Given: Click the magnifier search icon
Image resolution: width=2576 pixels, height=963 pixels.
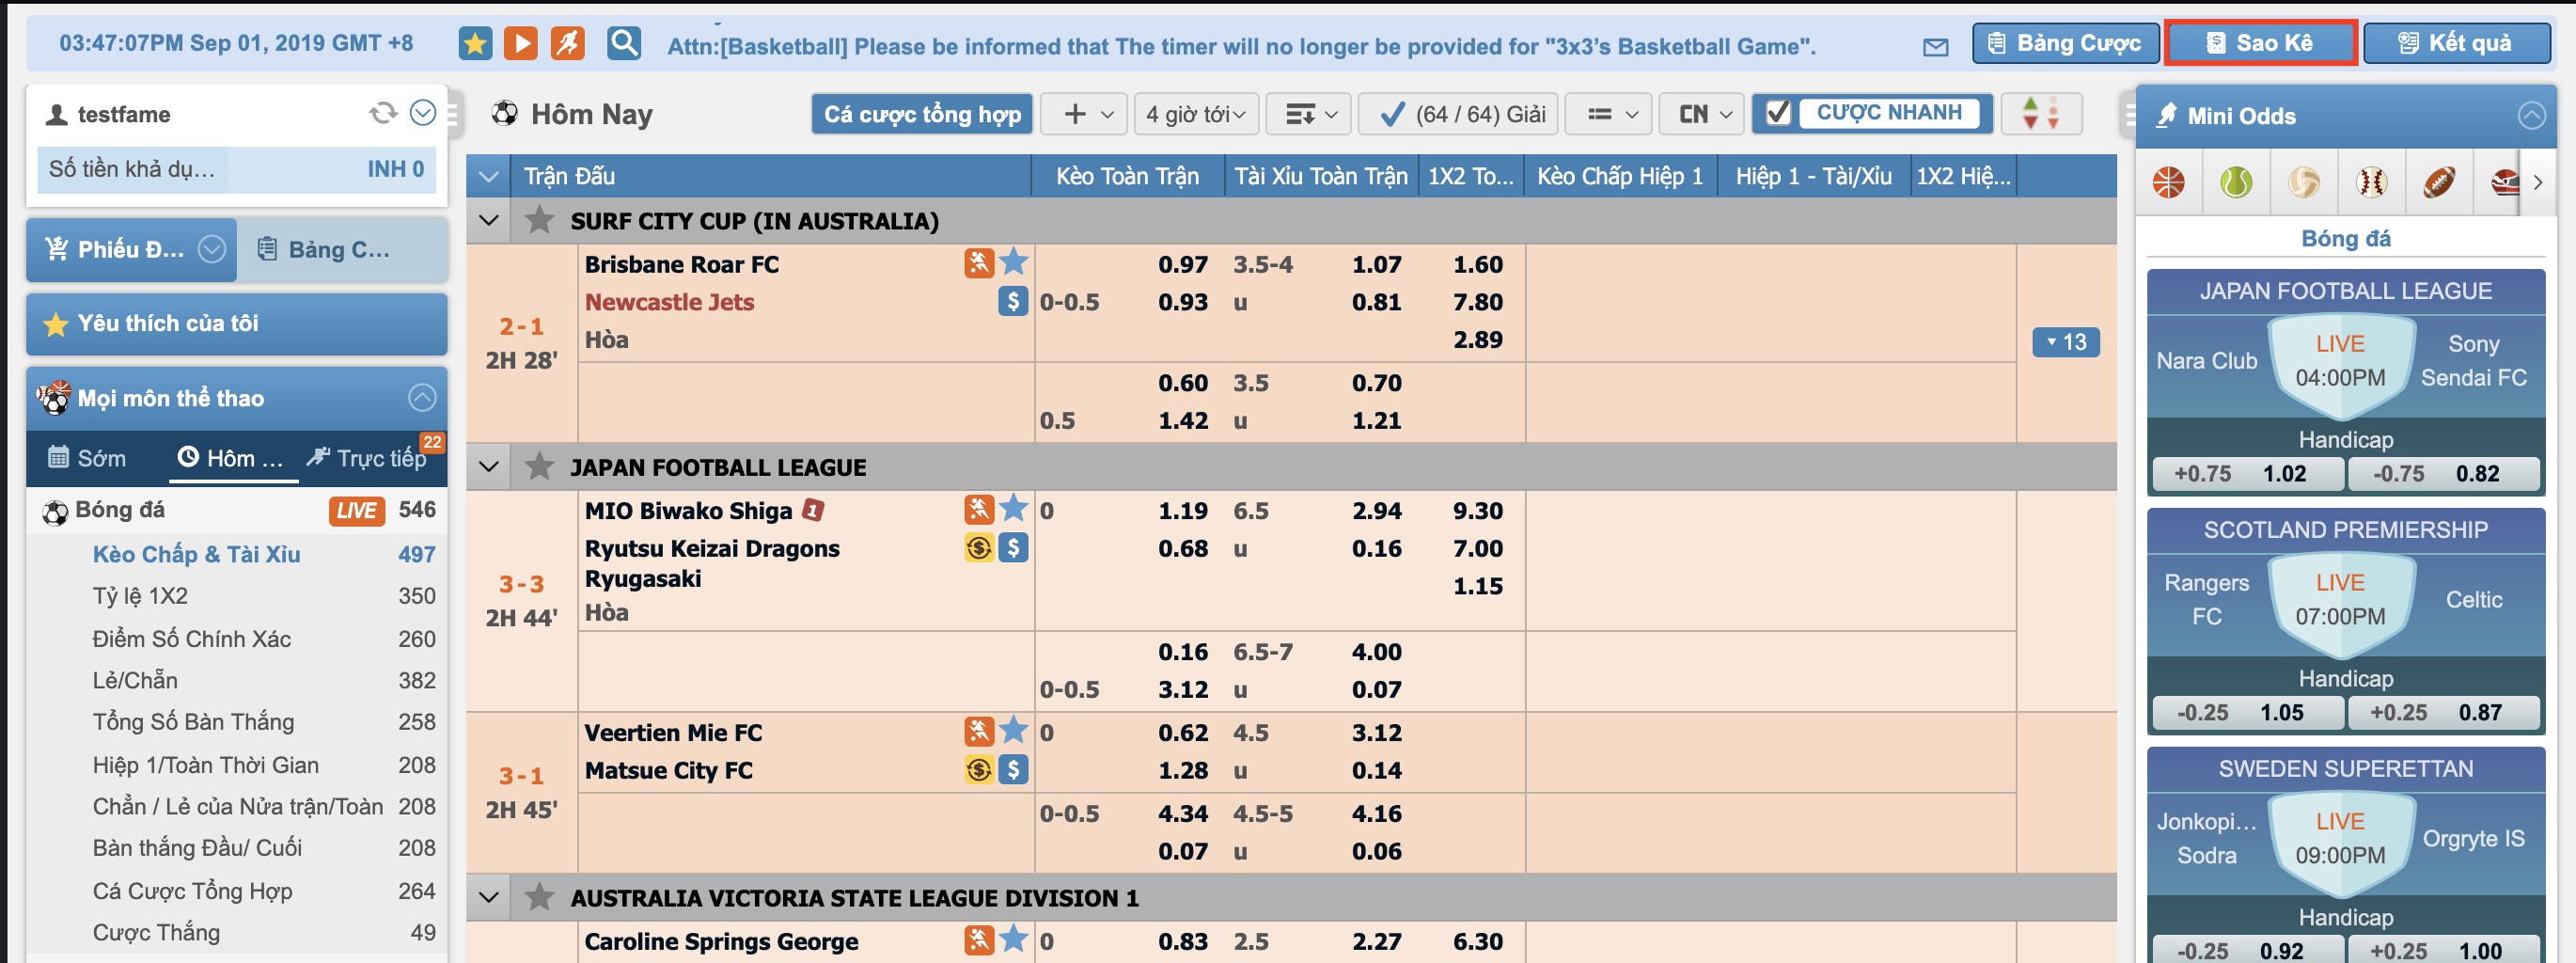Looking at the screenshot, I should coord(624,43).
